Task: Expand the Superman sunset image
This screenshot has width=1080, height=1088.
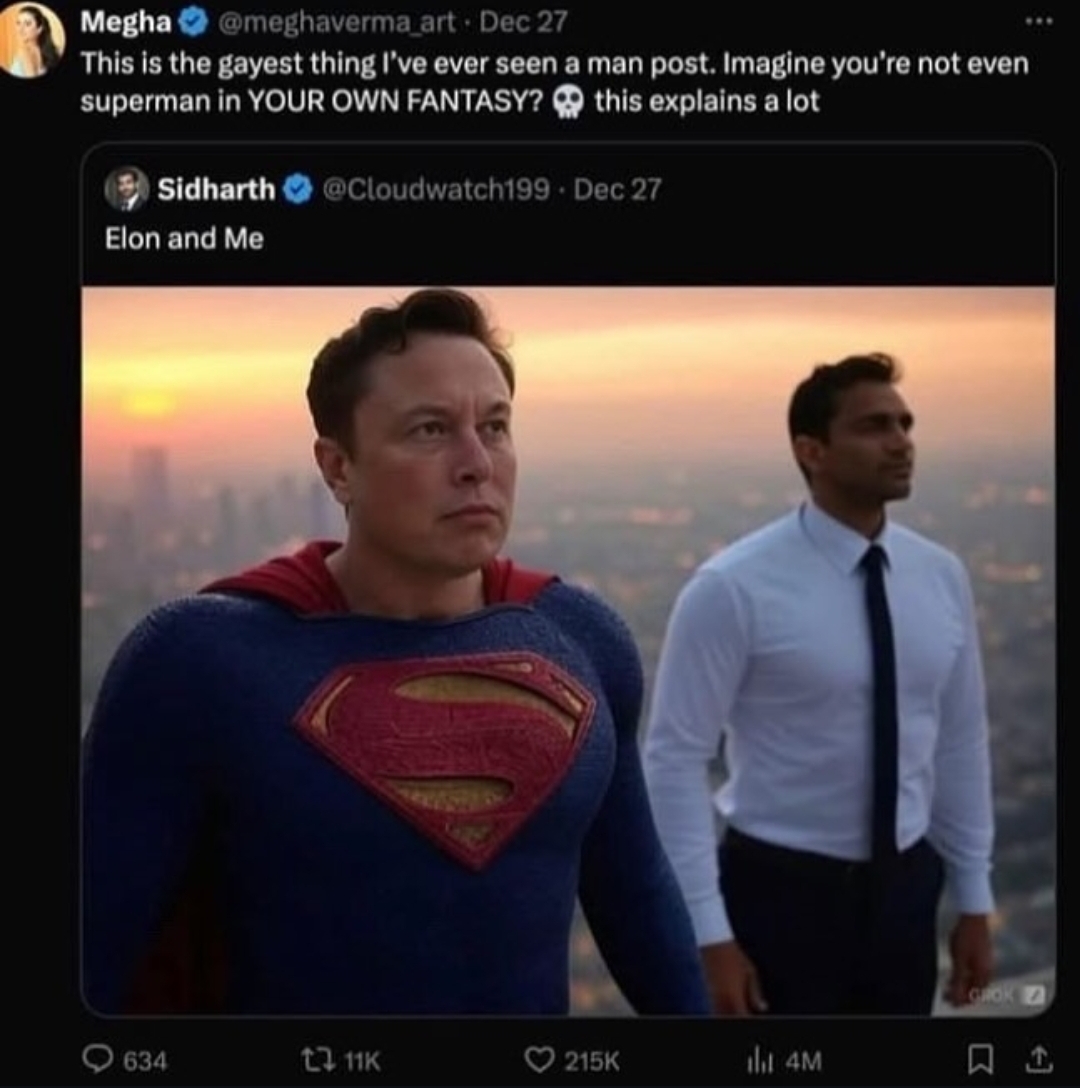Action: (568, 651)
